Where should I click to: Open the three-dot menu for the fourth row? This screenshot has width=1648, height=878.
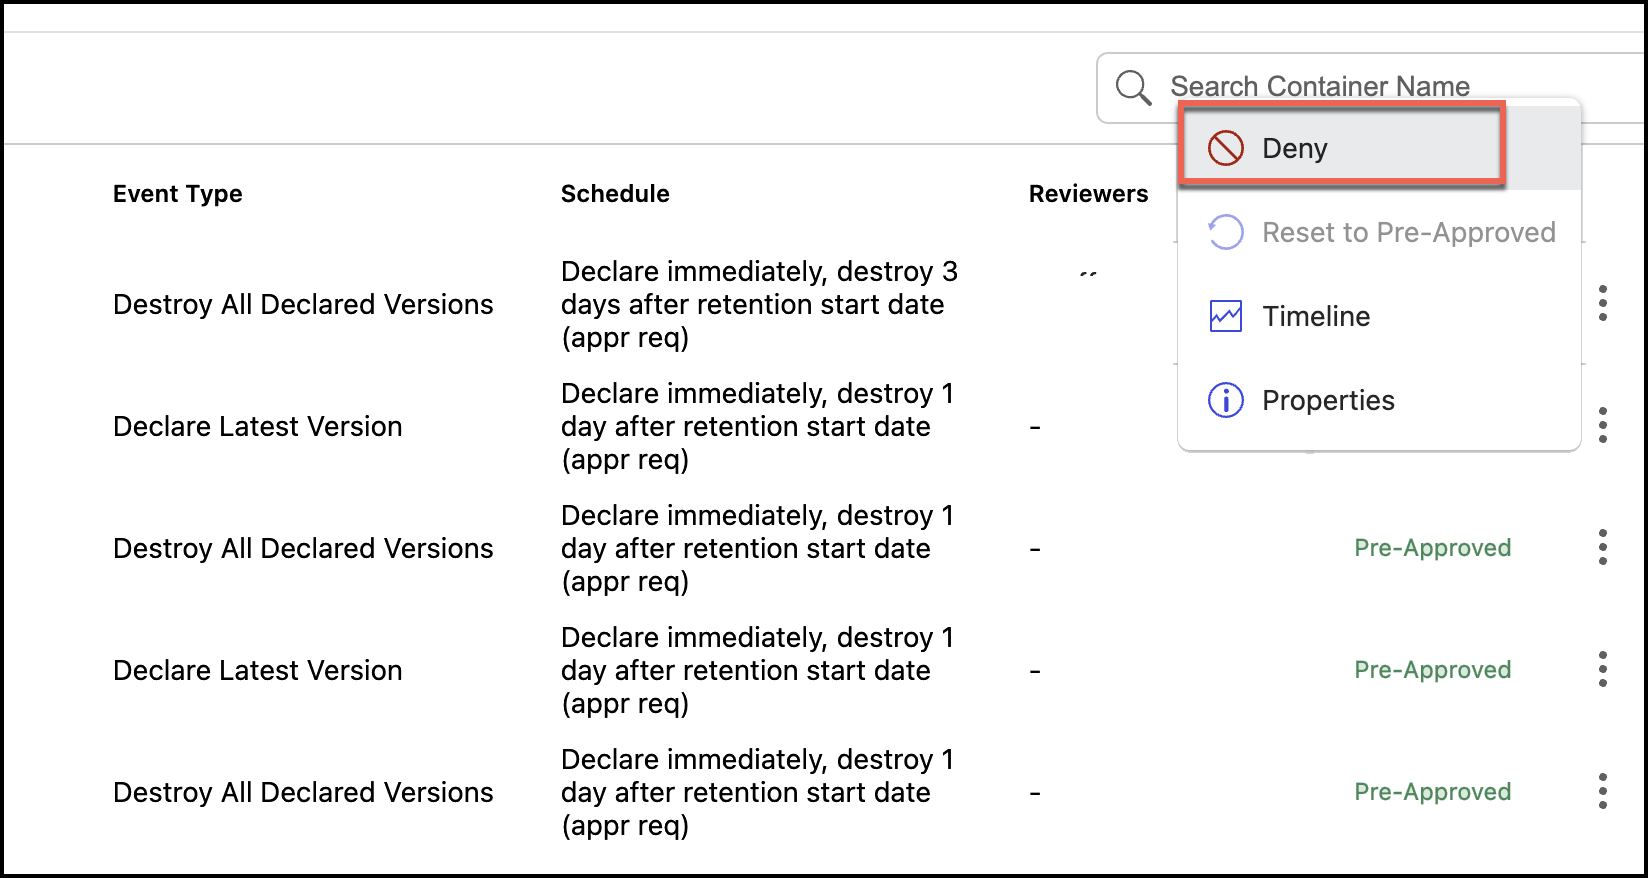click(1602, 669)
